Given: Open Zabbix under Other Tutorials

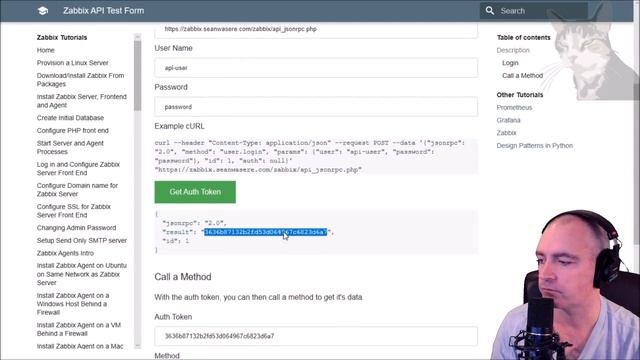Looking at the screenshot, I should click(507, 133).
